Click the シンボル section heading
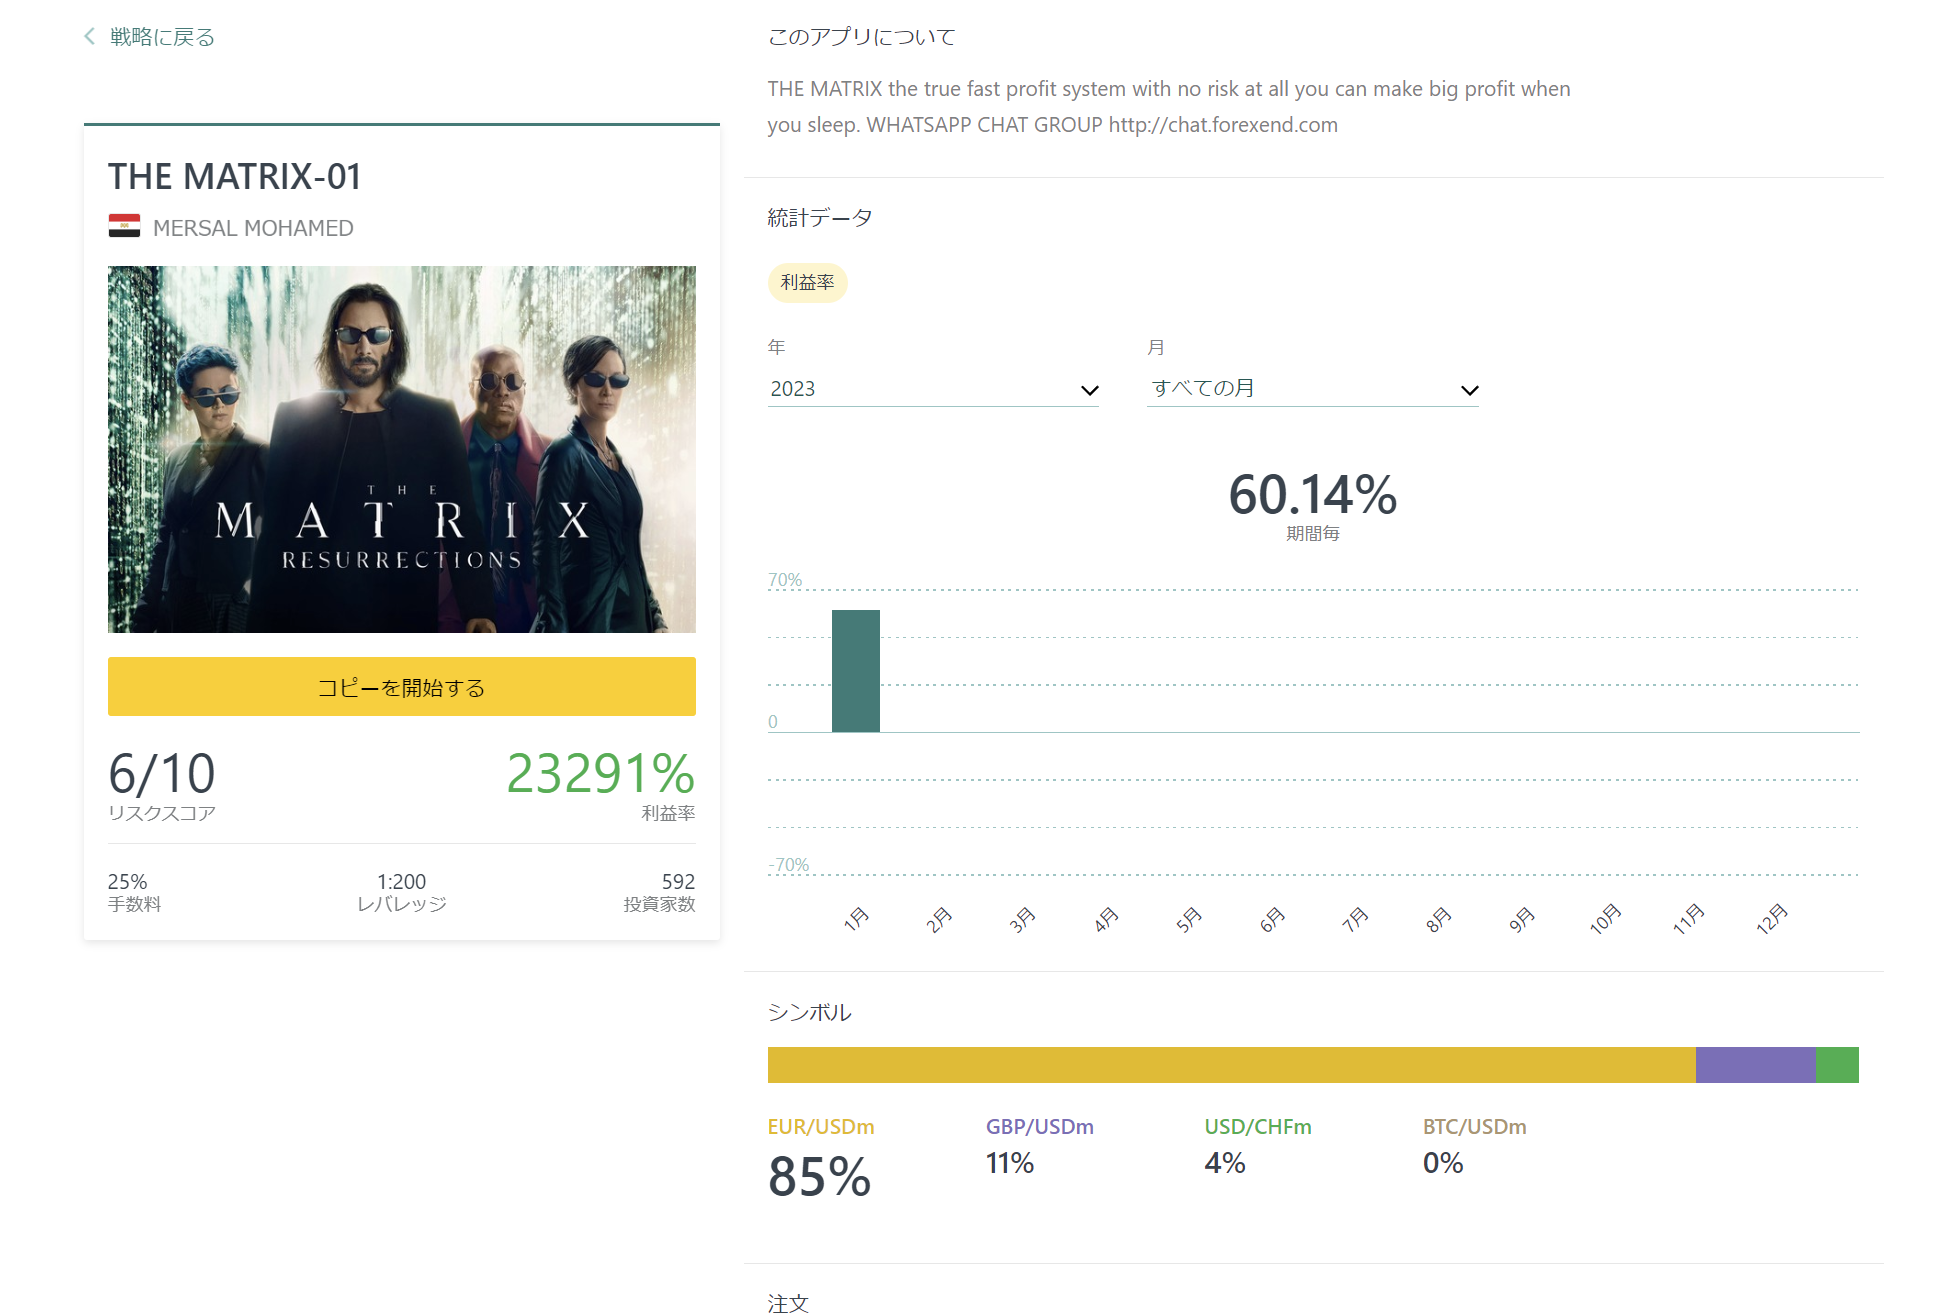Viewport: 1952px width, 1313px height. 810,1013
